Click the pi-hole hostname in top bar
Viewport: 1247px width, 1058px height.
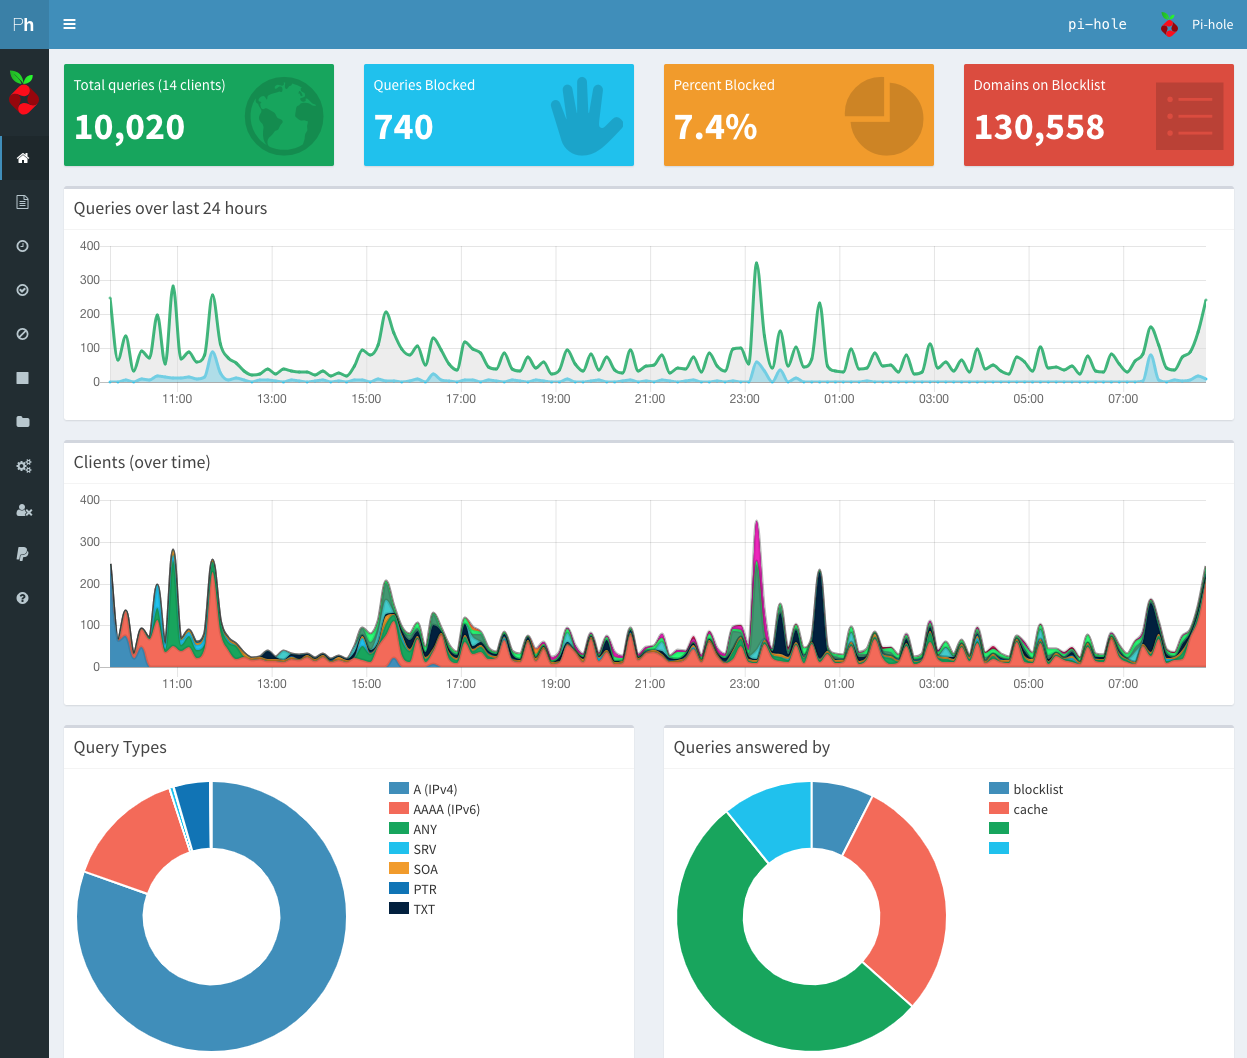[1097, 24]
